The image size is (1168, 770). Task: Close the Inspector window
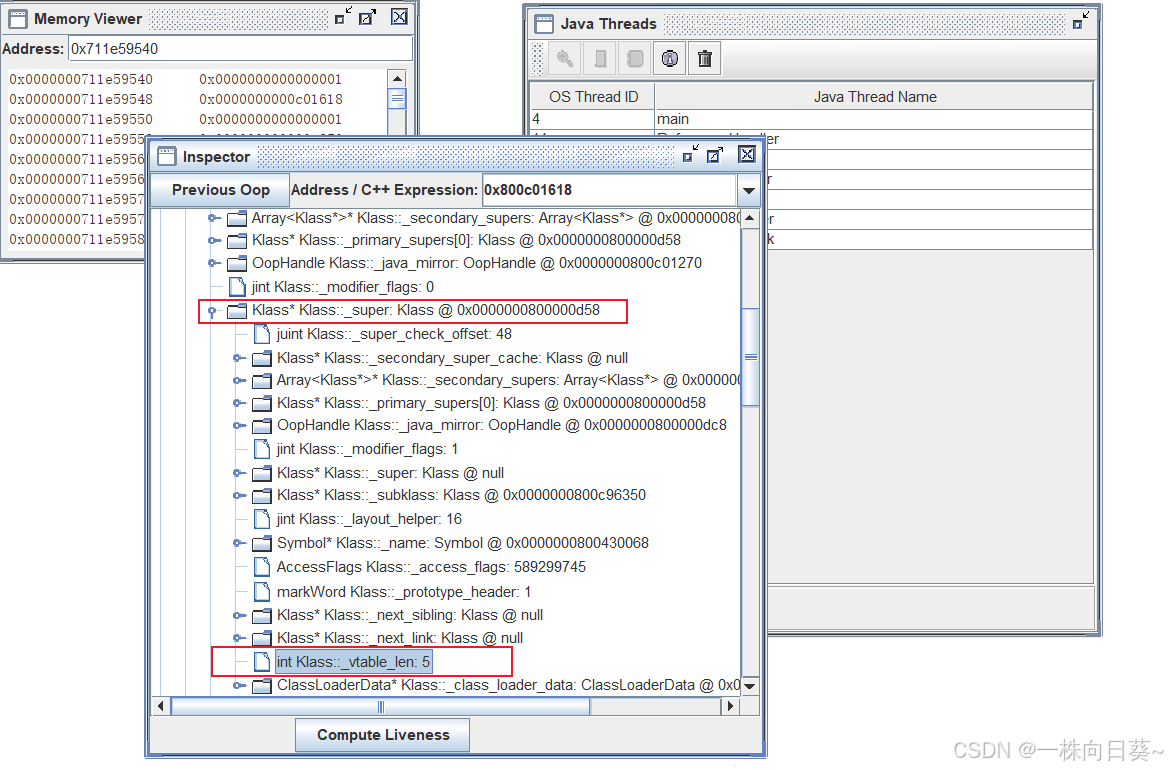(x=746, y=154)
